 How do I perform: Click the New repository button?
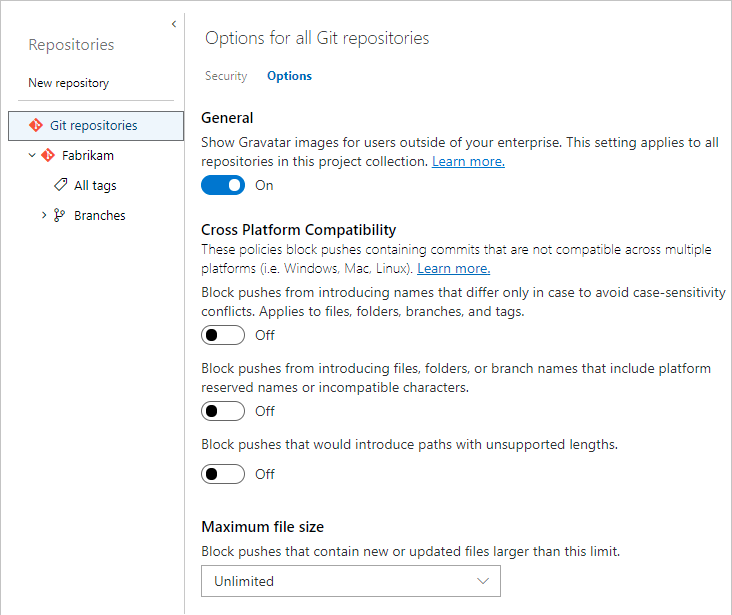tap(69, 83)
